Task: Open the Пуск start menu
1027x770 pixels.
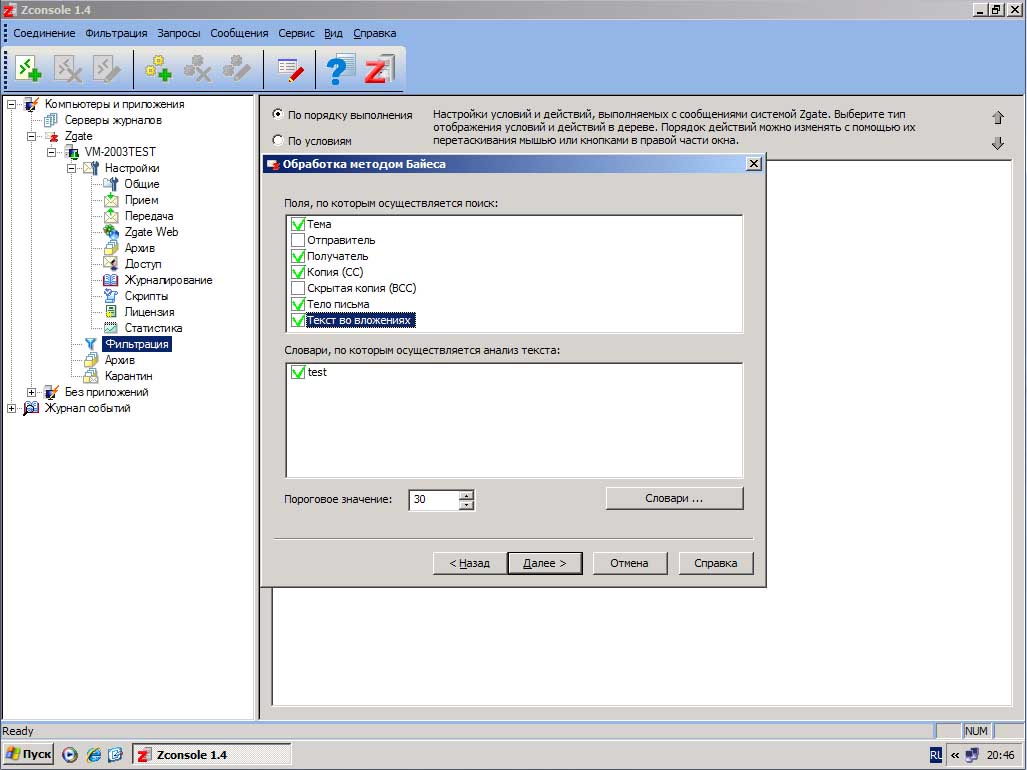Action: click(28, 754)
